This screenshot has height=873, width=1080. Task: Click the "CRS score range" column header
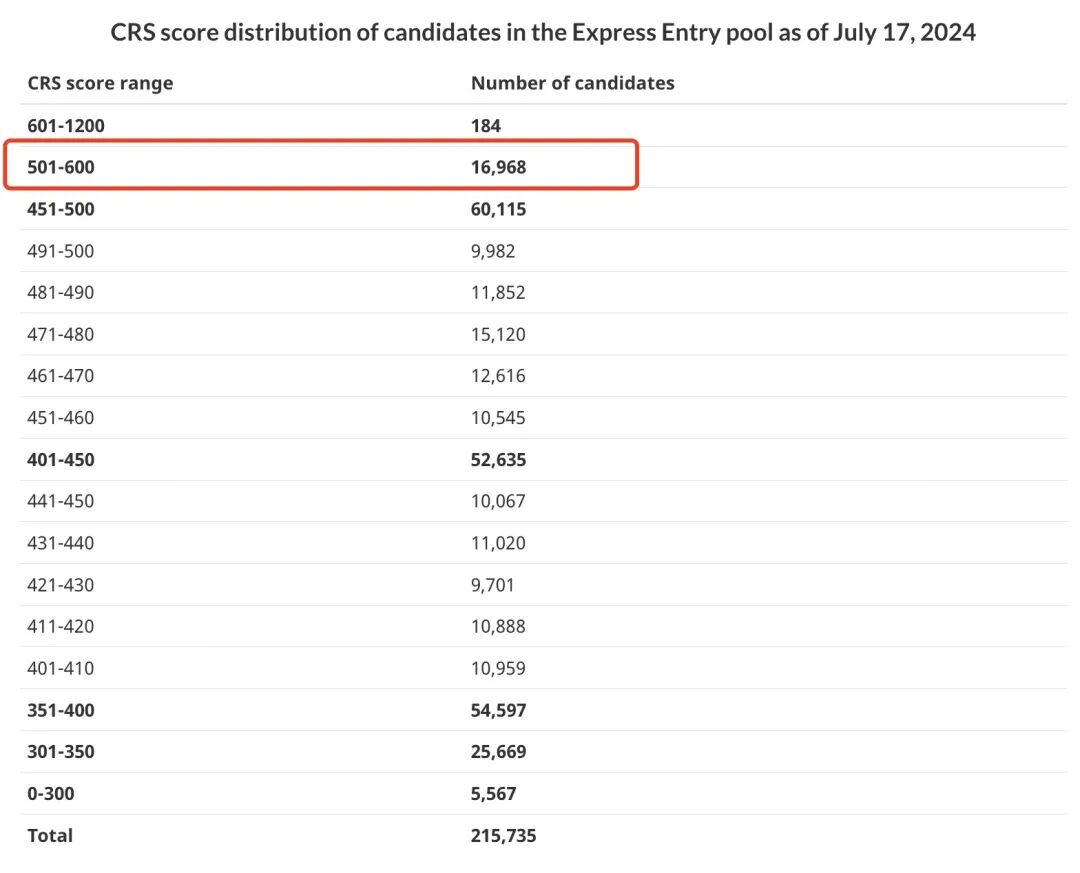tap(100, 83)
